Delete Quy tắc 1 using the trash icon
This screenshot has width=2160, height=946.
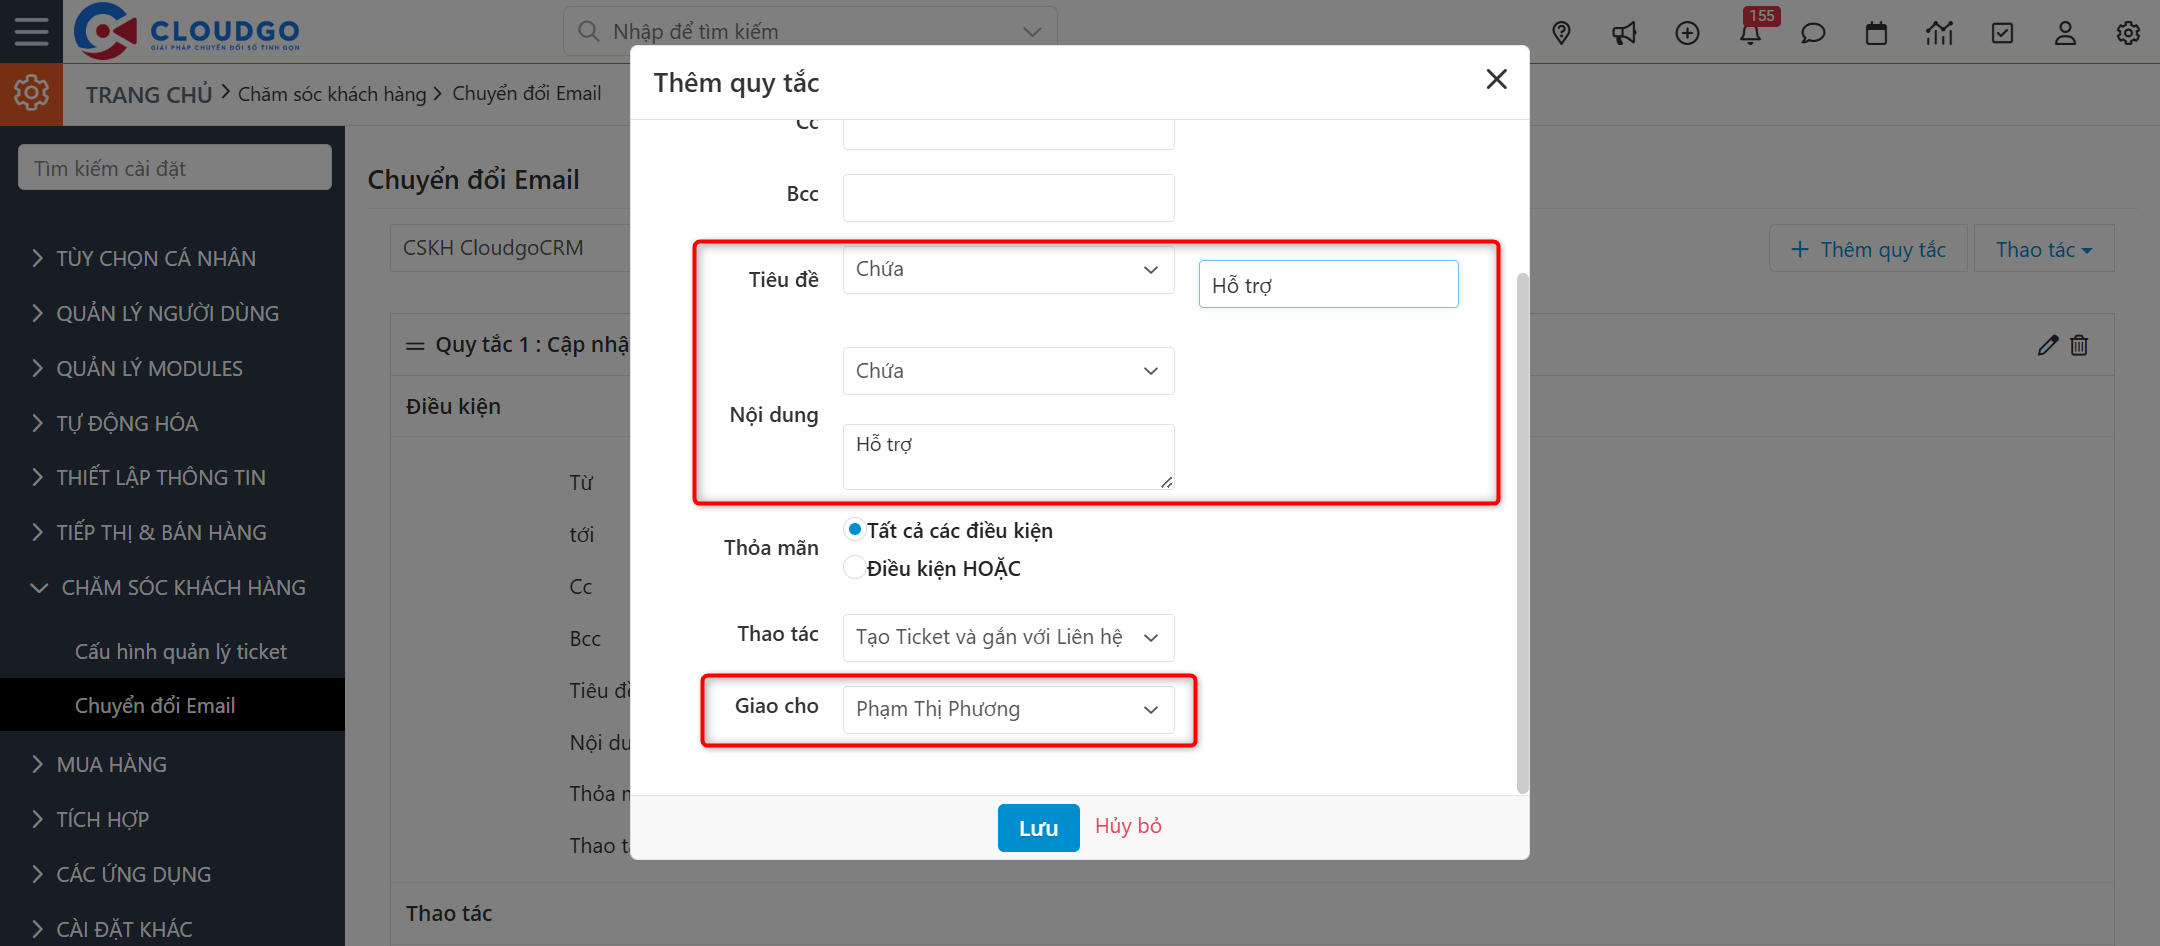tap(2079, 344)
